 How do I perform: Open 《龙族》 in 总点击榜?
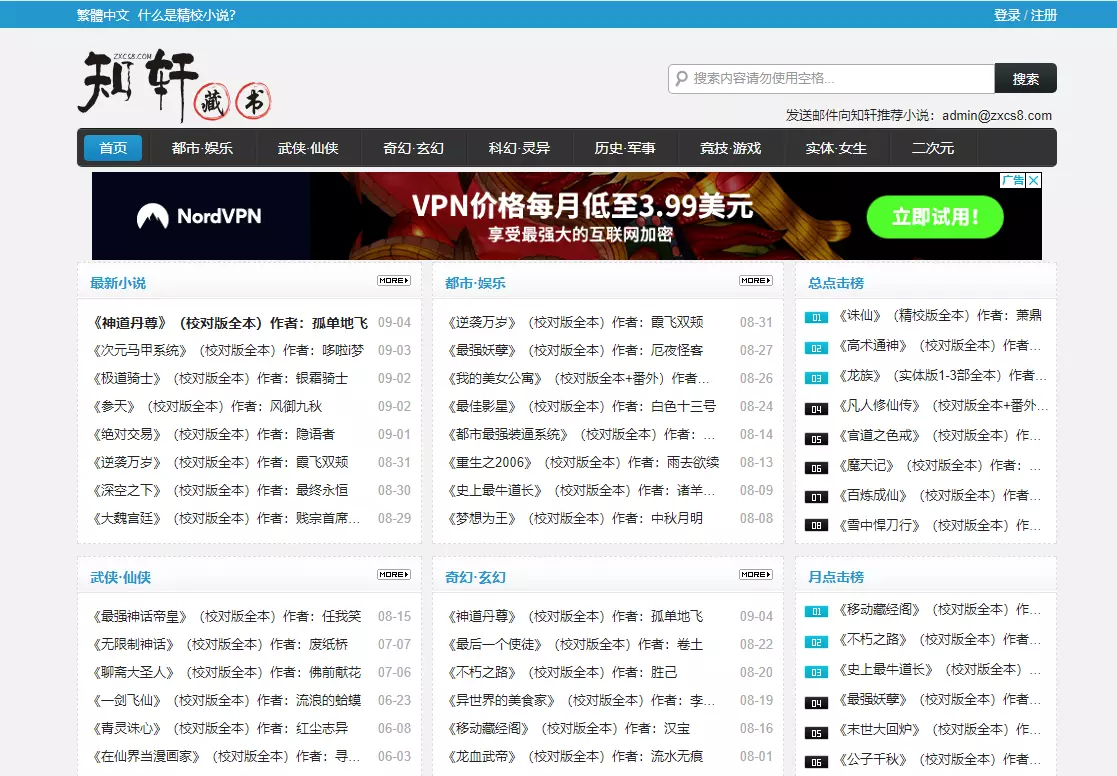pos(942,375)
